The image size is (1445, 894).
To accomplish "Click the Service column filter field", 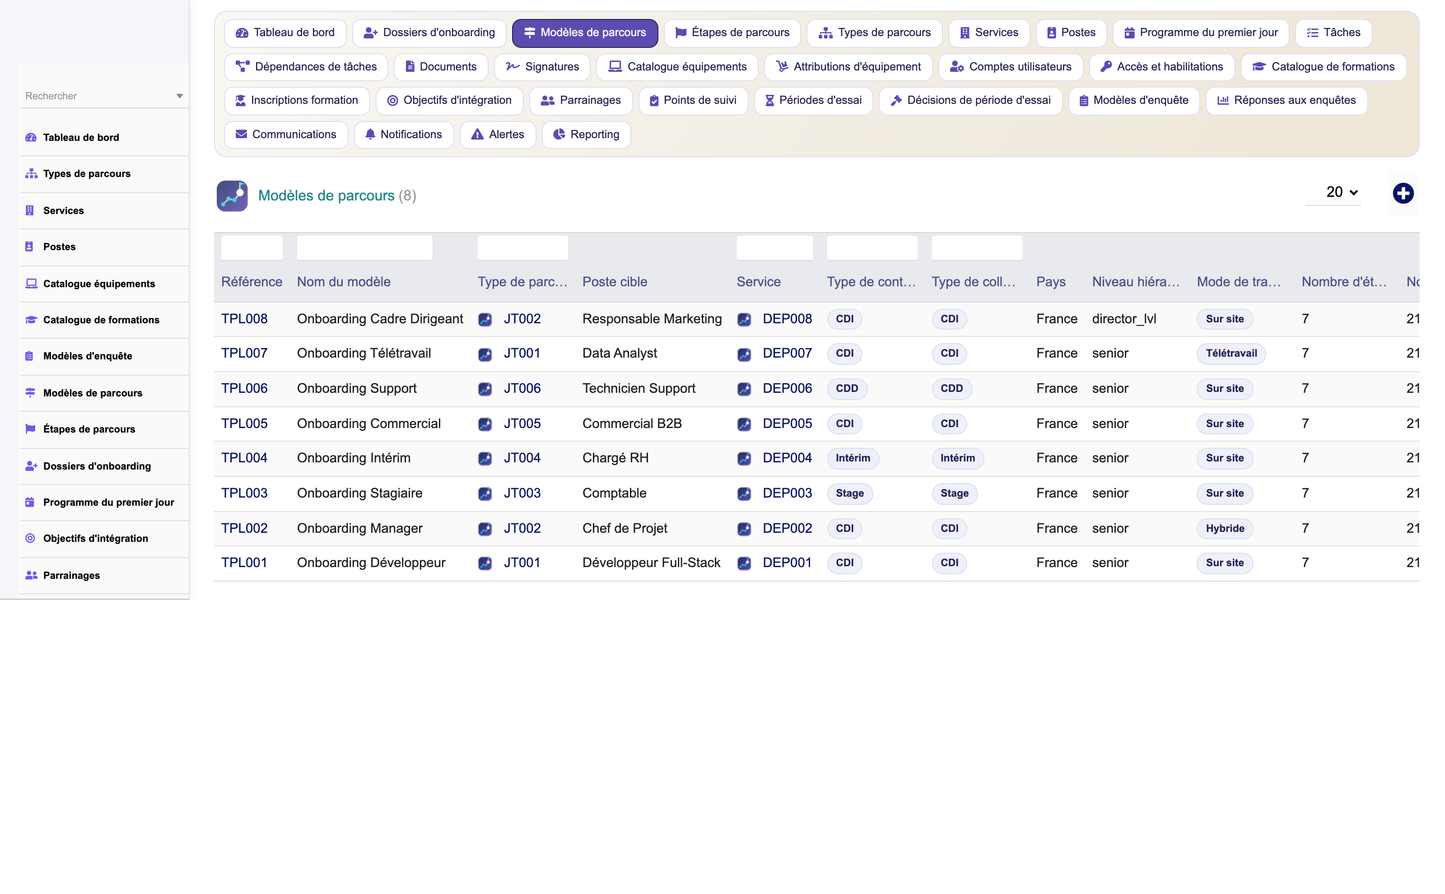I will click(x=775, y=248).
